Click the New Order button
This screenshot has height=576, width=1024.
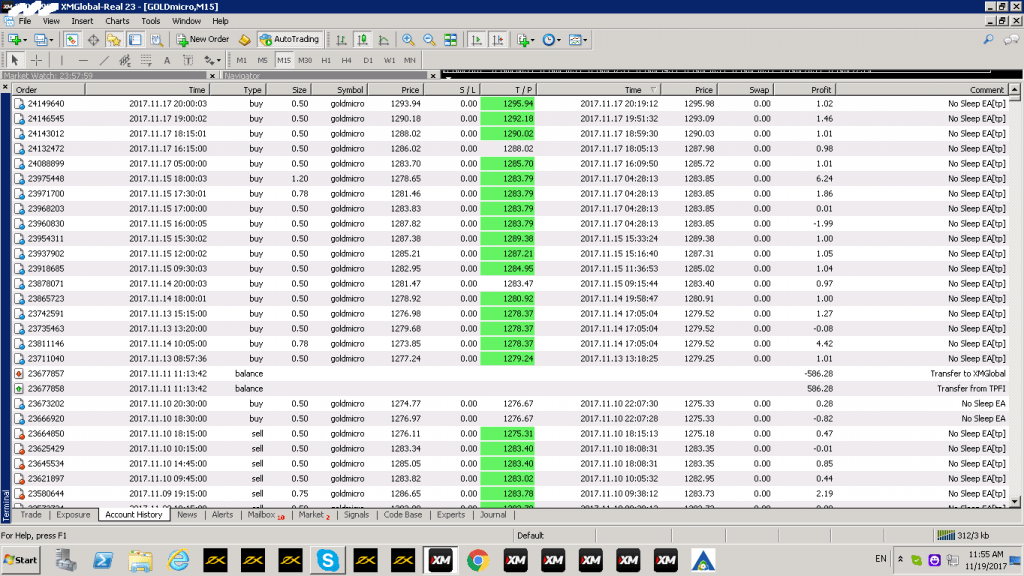[x=203, y=40]
